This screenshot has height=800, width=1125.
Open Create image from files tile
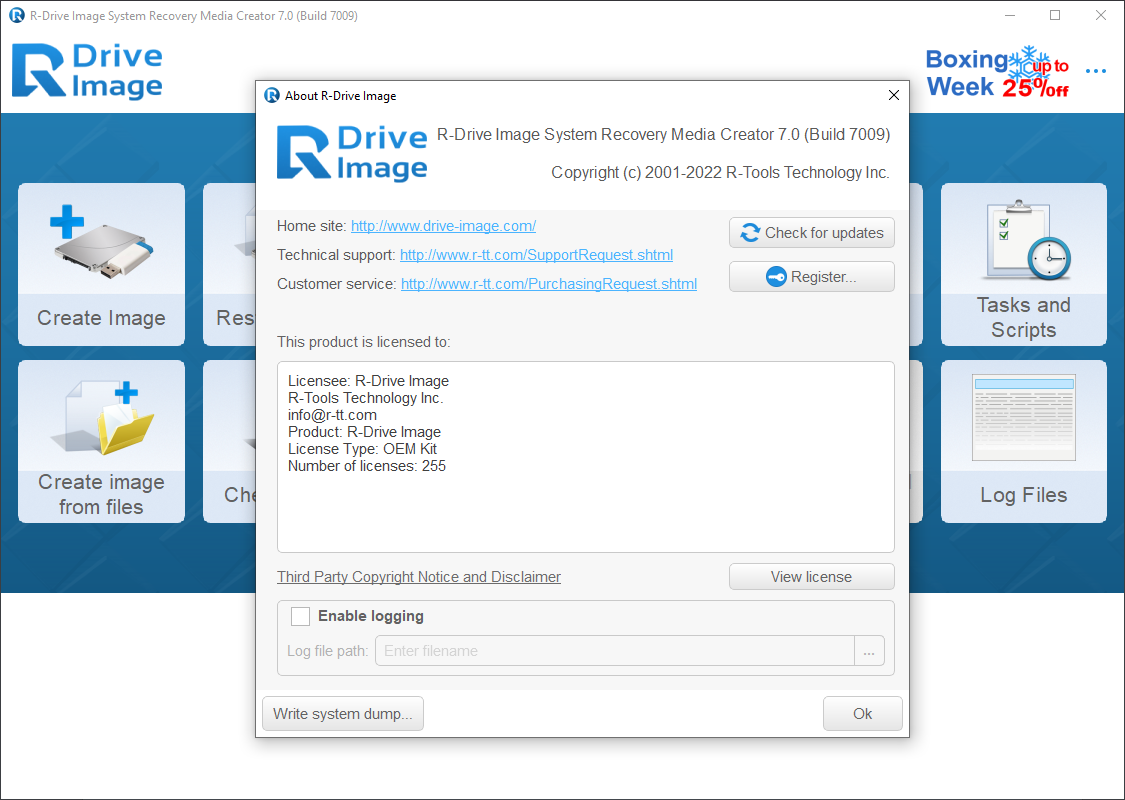[101, 441]
